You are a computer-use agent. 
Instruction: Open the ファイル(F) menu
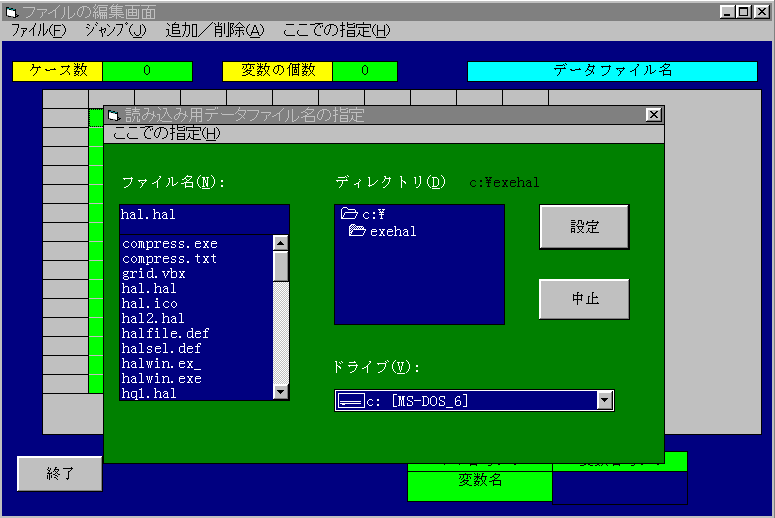[38, 31]
